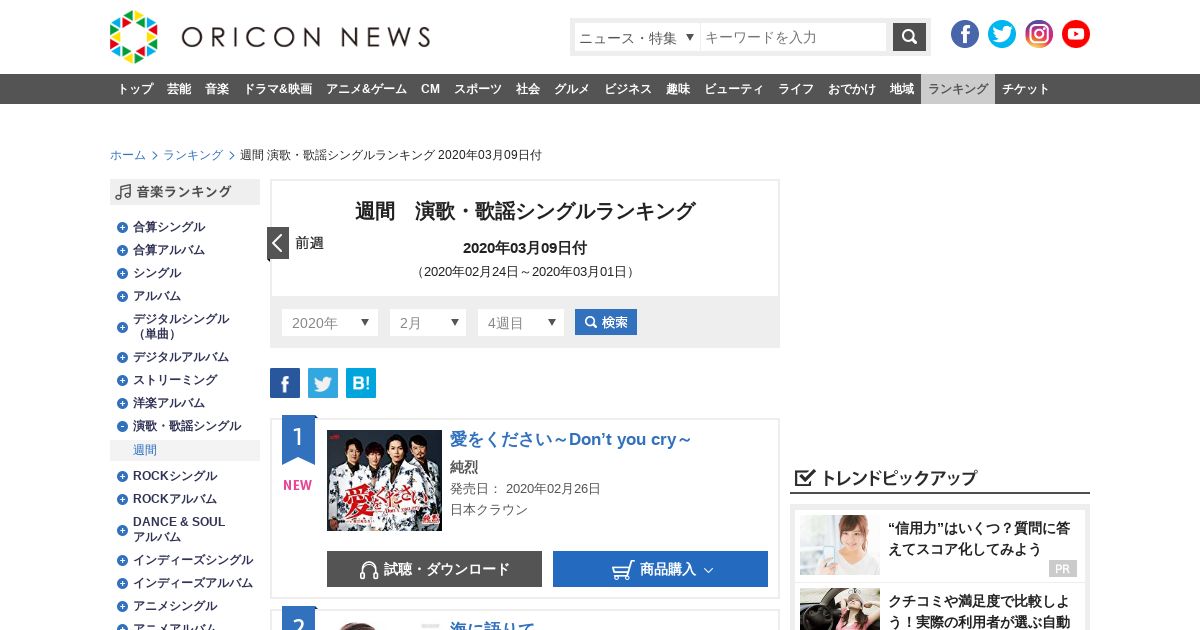Open the 2月 month dropdown
This screenshot has height=630, width=1200.
click(428, 322)
